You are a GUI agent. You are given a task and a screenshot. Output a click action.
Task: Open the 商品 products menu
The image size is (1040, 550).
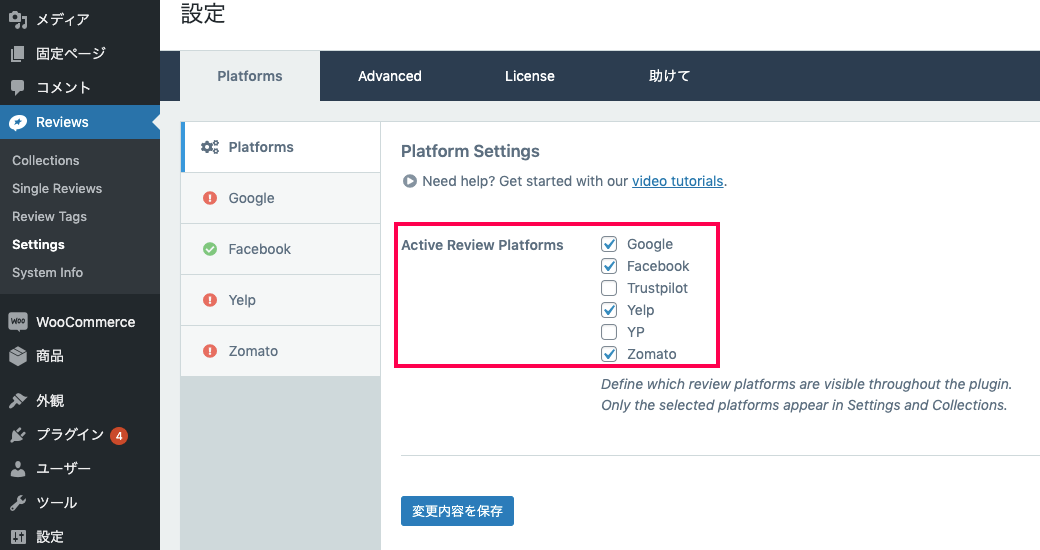click(x=80, y=356)
